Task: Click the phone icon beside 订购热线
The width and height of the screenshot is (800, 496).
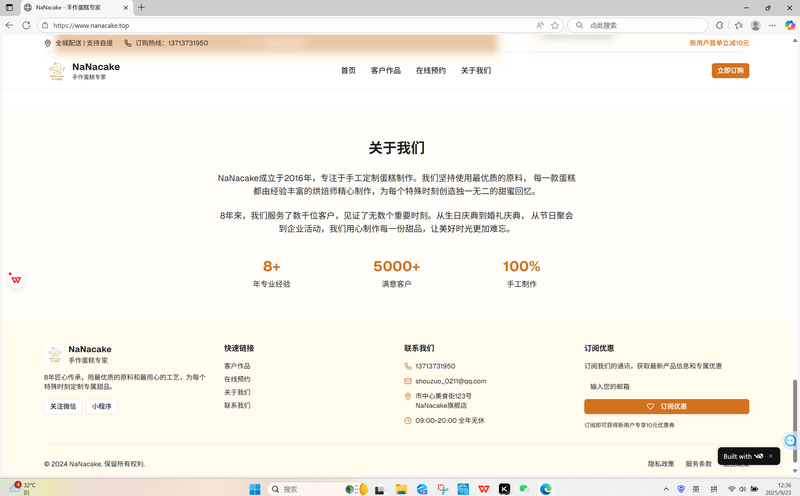Action: [x=128, y=43]
